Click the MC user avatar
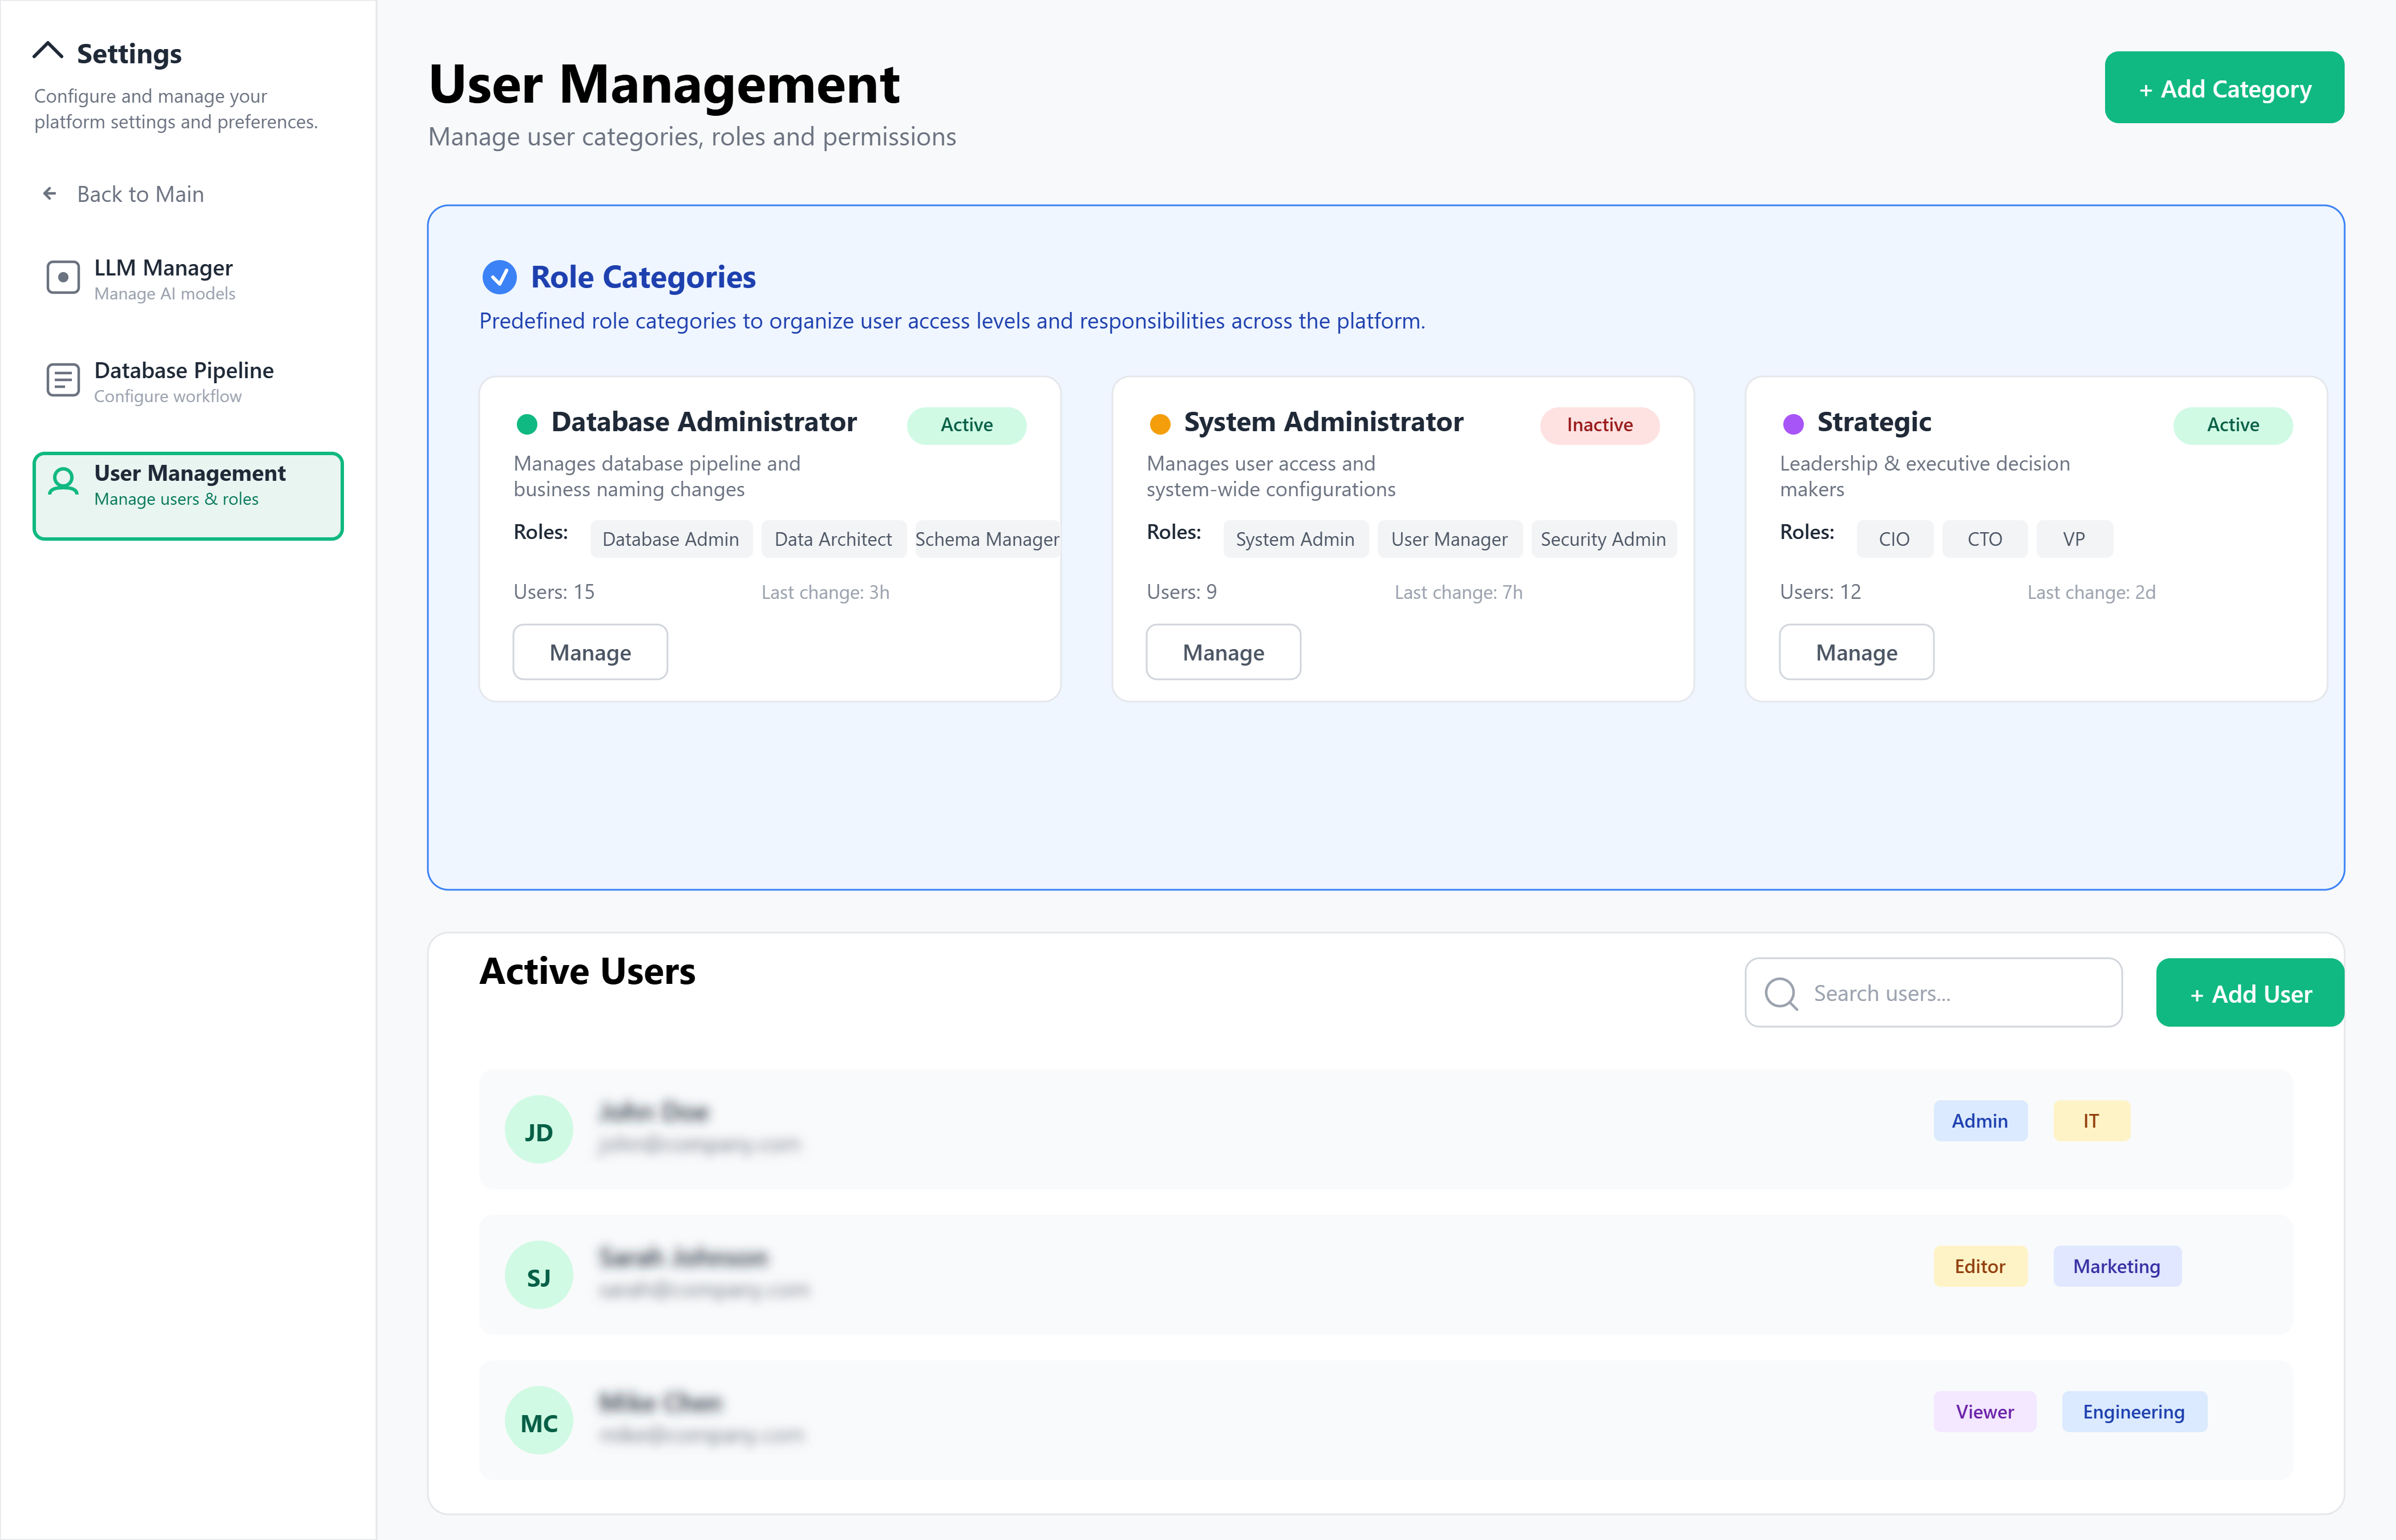The width and height of the screenshot is (2396, 1540). click(x=539, y=1421)
